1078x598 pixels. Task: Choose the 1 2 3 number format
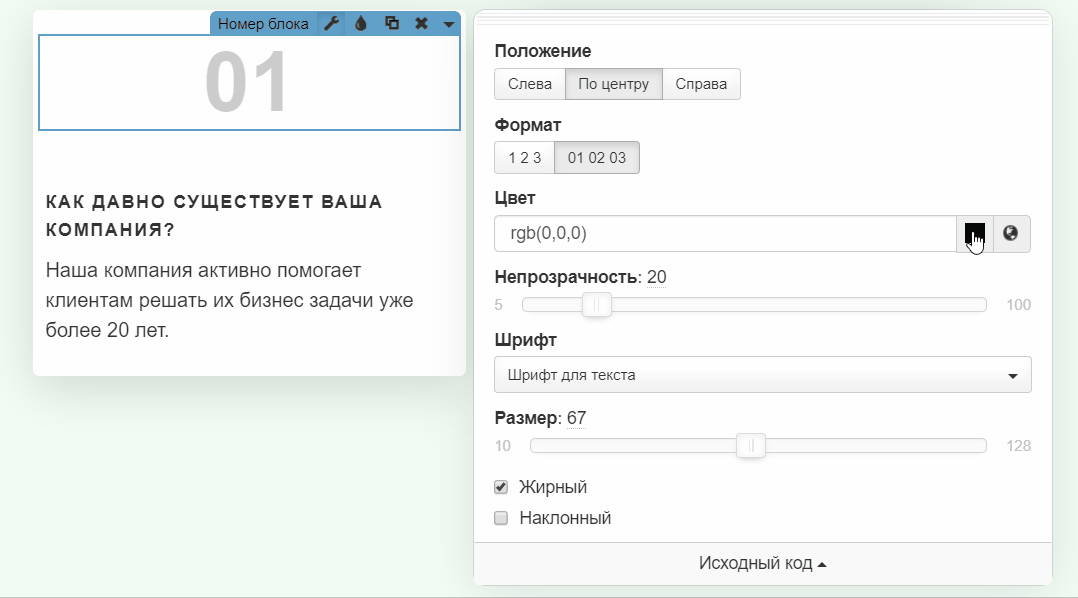[525, 158]
